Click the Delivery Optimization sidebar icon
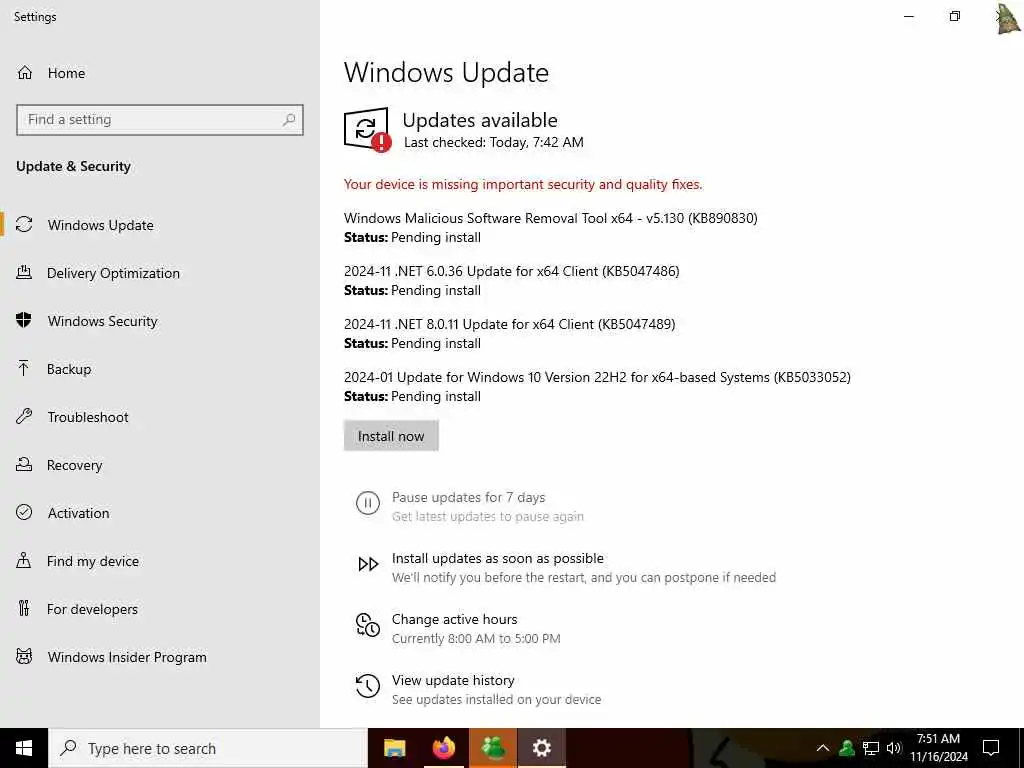Viewport: 1024px width, 768px height. [x=24, y=272]
